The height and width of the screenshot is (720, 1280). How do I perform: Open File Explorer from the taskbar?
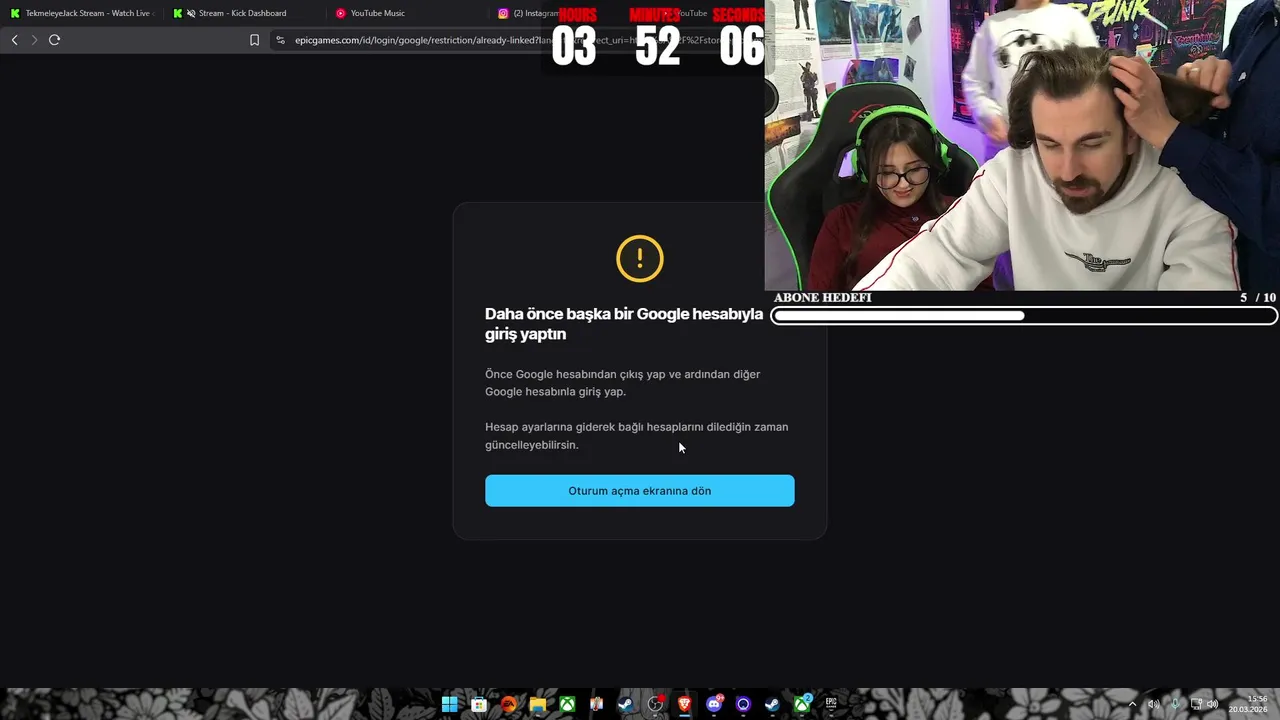pos(538,704)
